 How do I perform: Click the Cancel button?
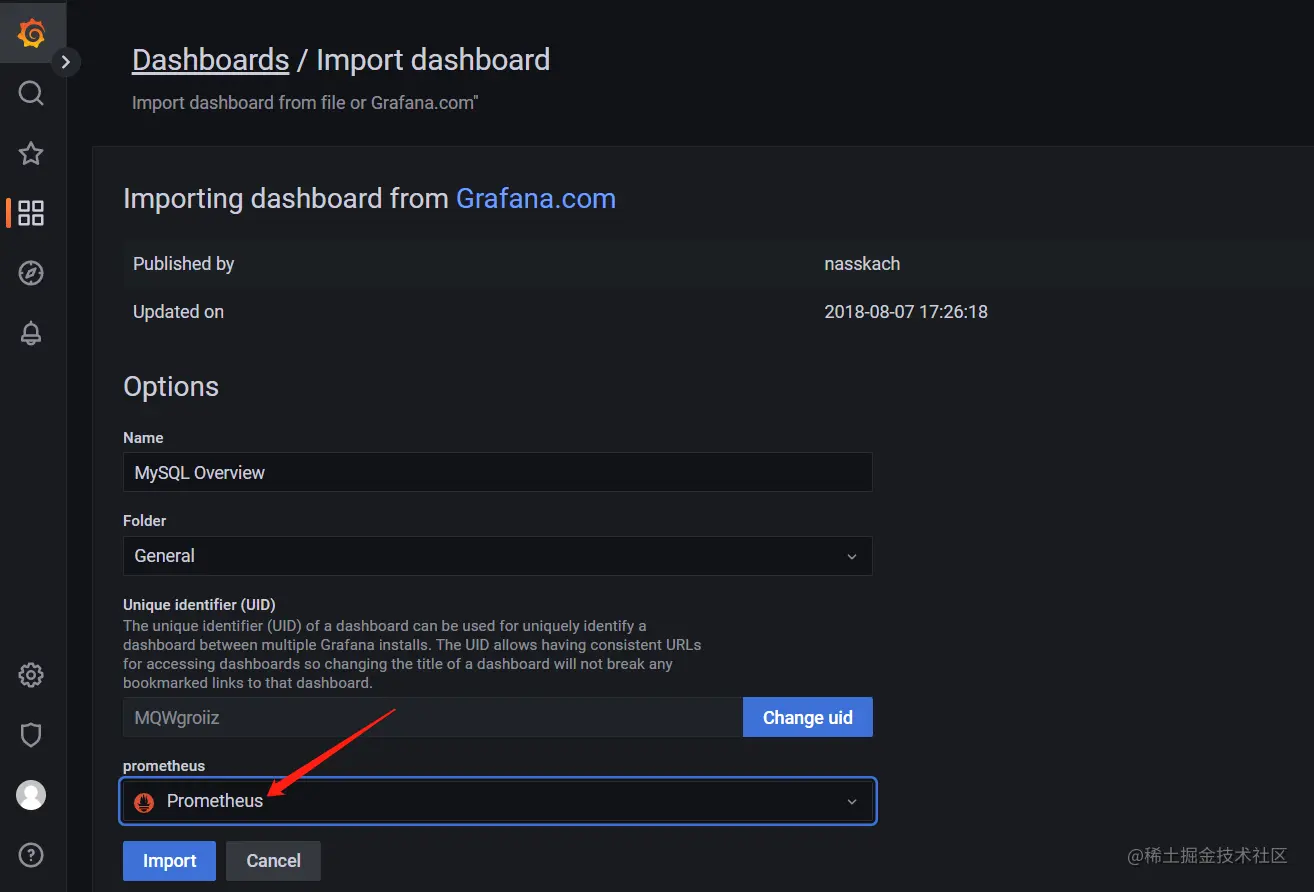[x=274, y=861]
